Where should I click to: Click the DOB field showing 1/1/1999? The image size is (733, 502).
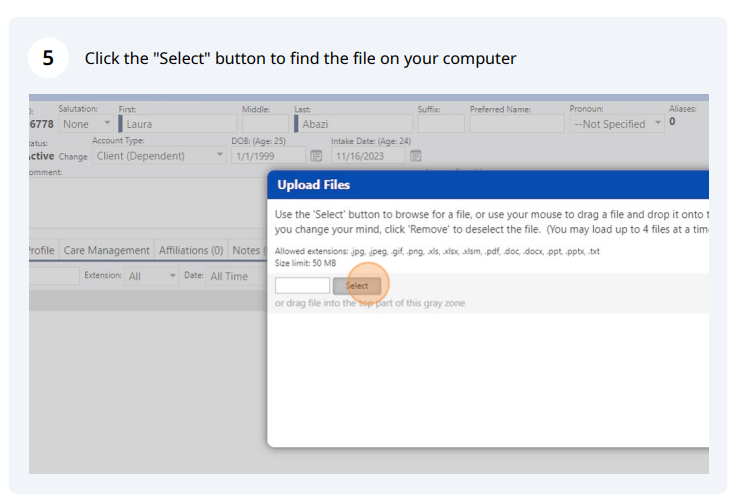coord(269,156)
